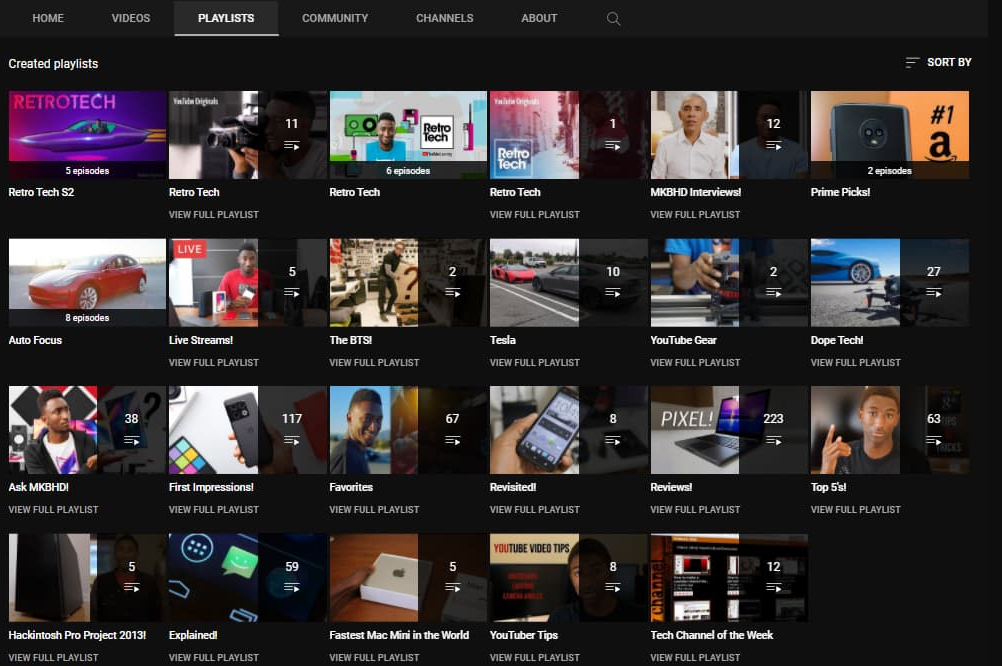Click the Sort By lines icon
1002x666 pixels.
[x=912, y=62]
